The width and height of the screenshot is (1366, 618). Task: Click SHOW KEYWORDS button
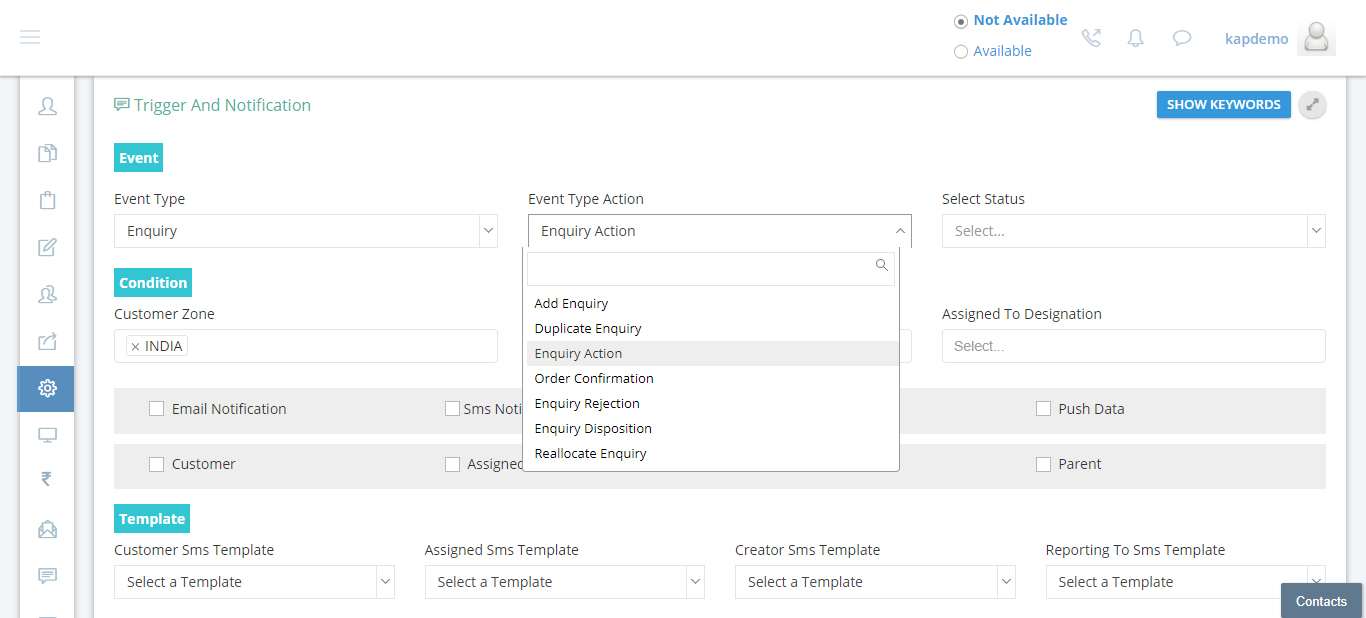click(x=1223, y=104)
